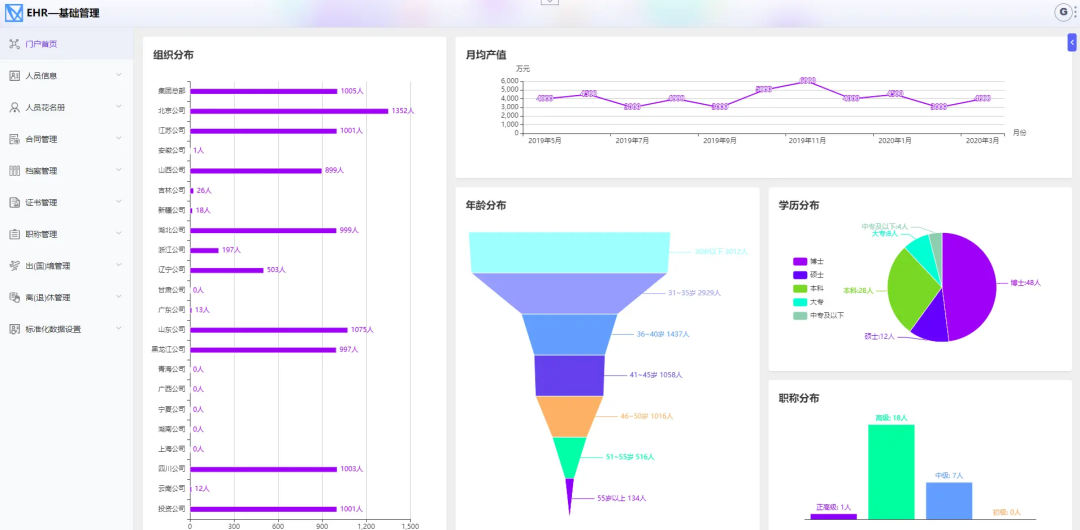The height and width of the screenshot is (530, 1080).
Task: Click the 证书管理 sidebar icon
Action: point(14,203)
